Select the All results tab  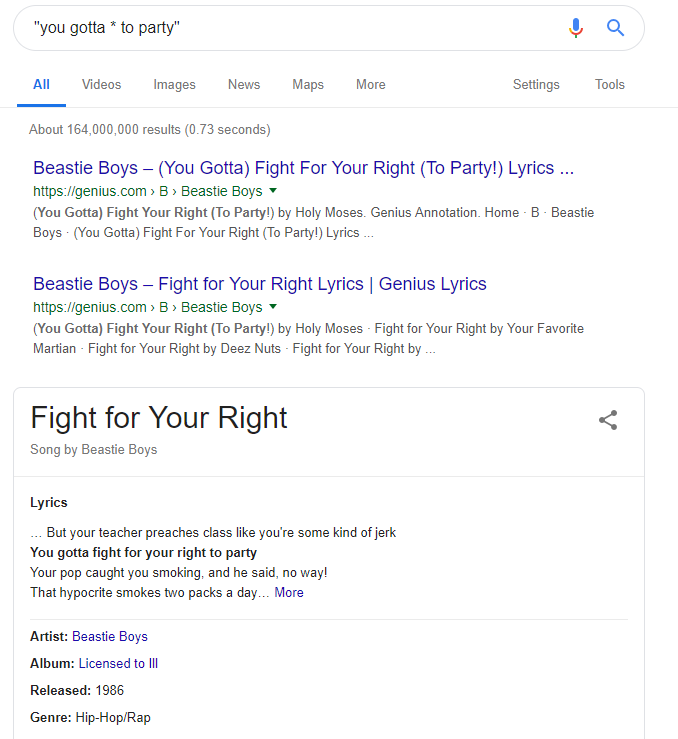[x=41, y=85]
